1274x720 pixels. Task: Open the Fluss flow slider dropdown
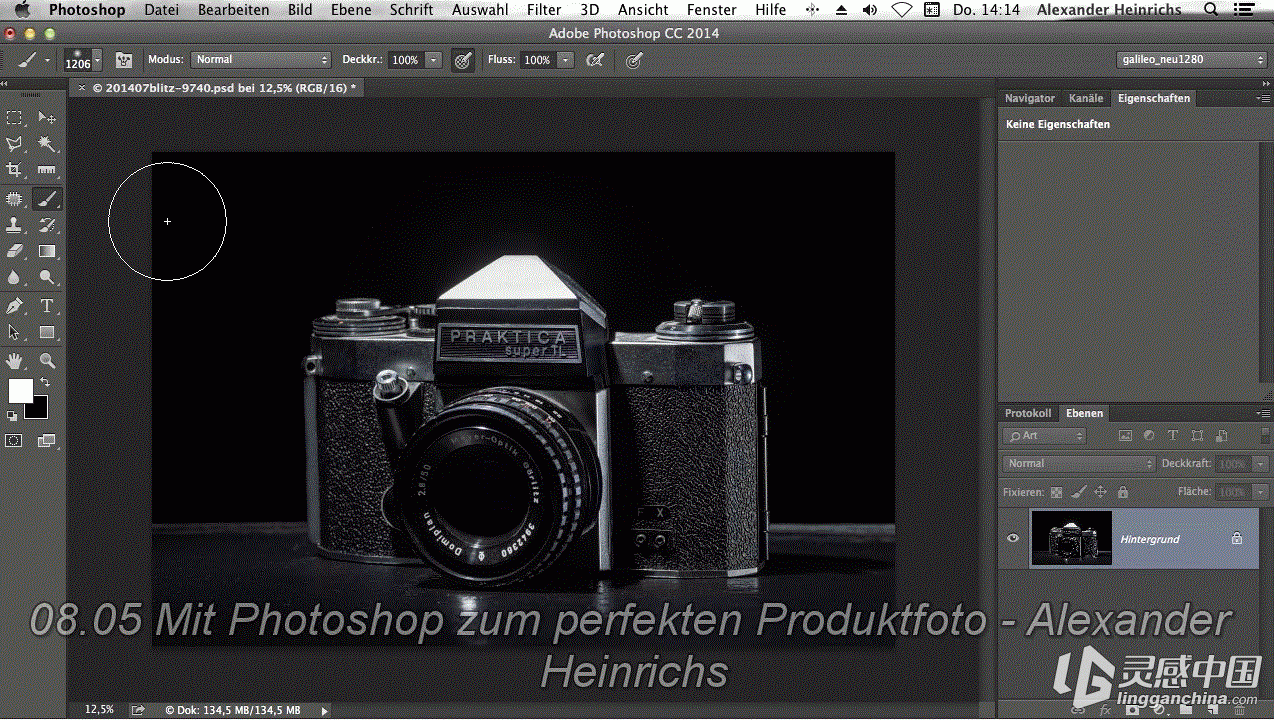tap(566, 60)
